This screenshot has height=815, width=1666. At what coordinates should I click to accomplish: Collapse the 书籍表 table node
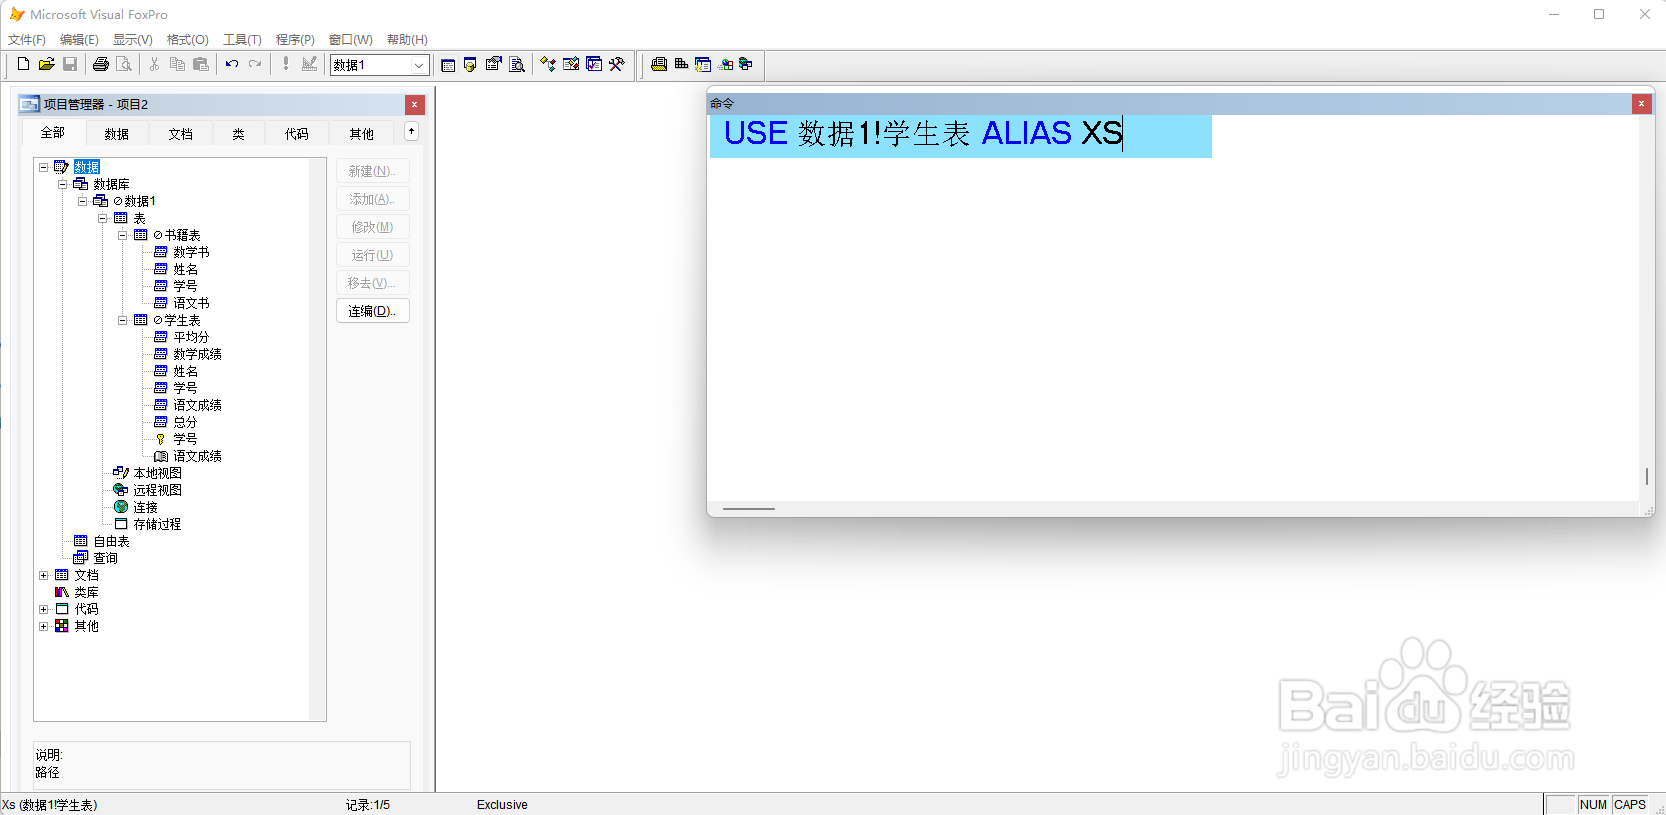pos(123,235)
